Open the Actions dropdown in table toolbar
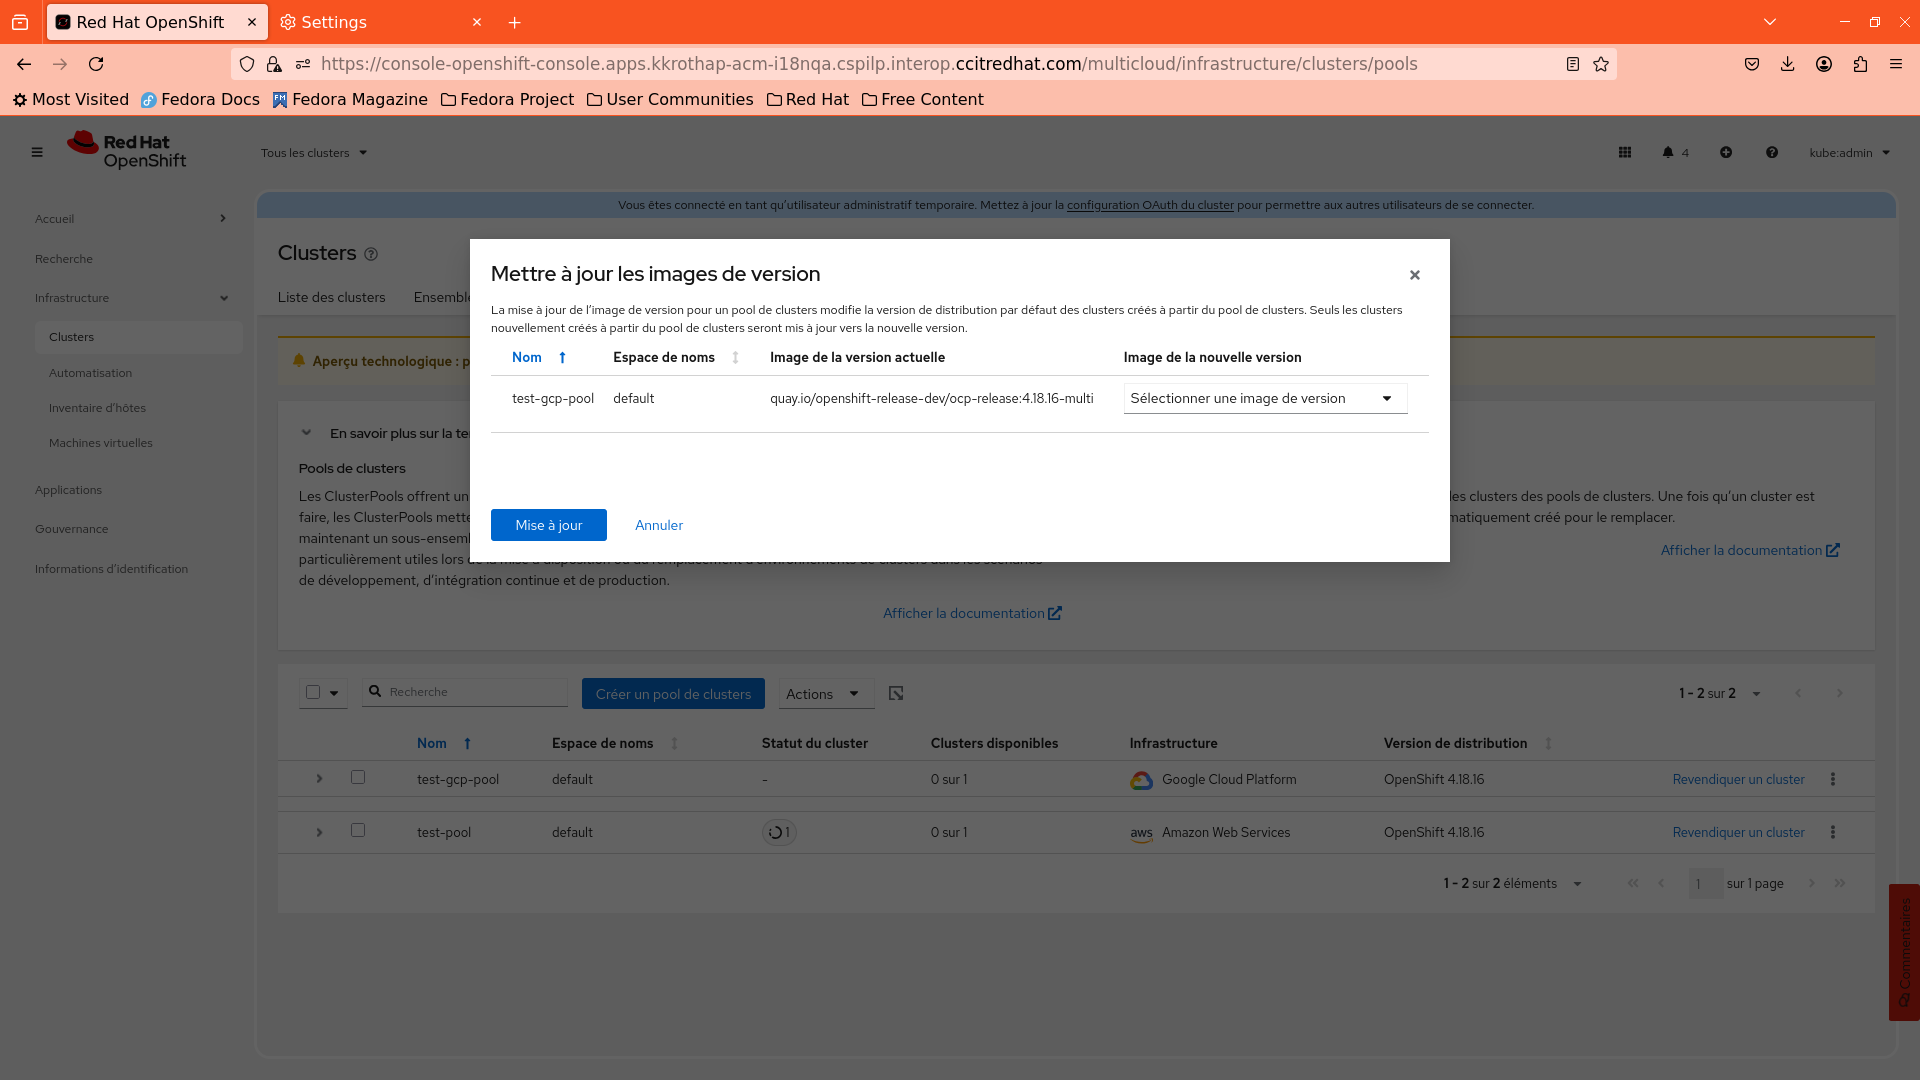 click(825, 694)
